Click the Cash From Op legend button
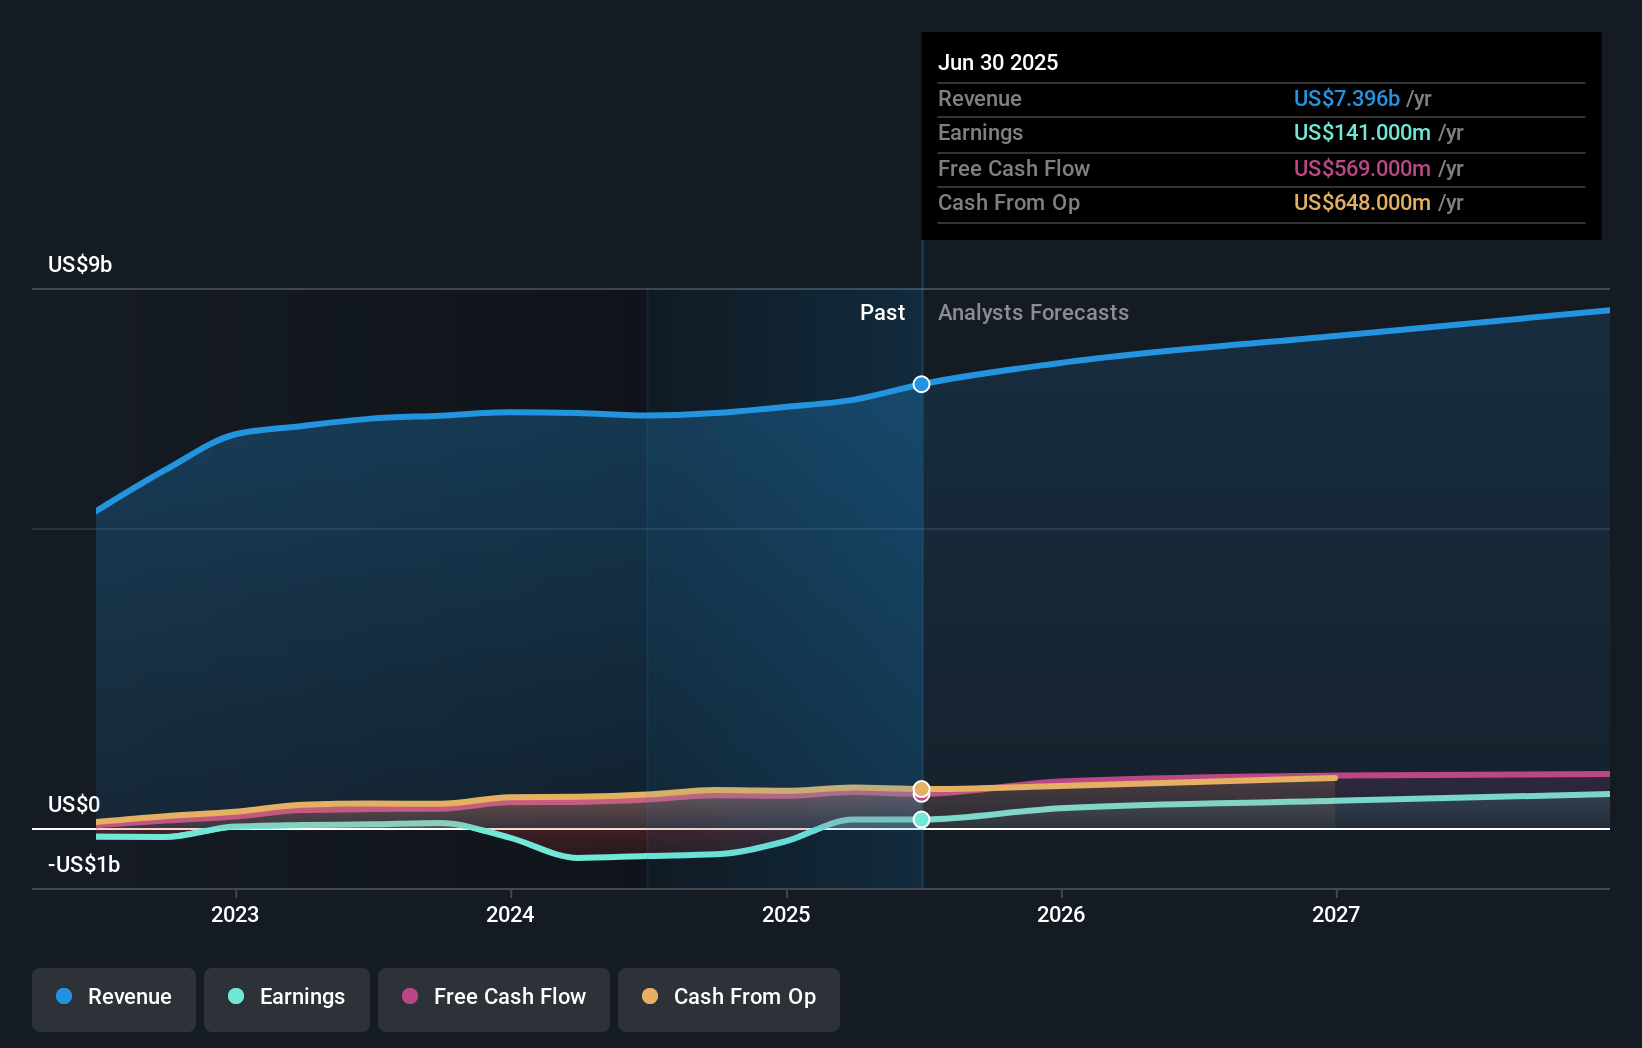This screenshot has height=1048, width=1642. (728, 999)
